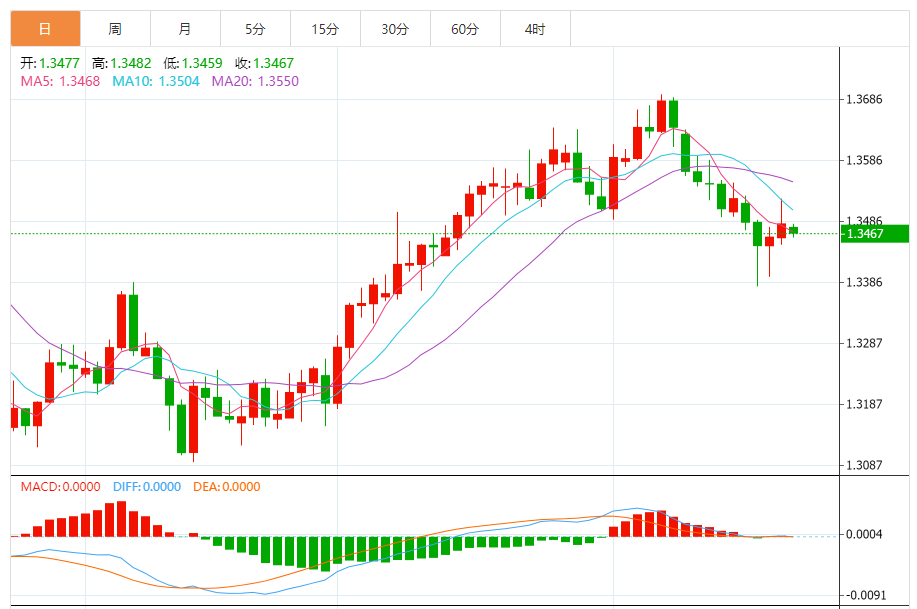Click the 1.3586 price axis label
Viewport: 917px width, 609px height.
coord(864,160)
